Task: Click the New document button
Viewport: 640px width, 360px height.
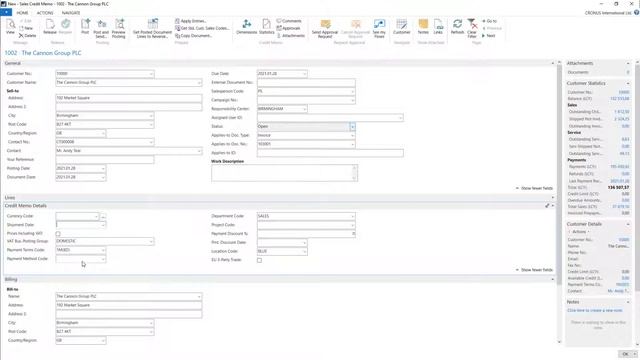Action: (26, 28)
